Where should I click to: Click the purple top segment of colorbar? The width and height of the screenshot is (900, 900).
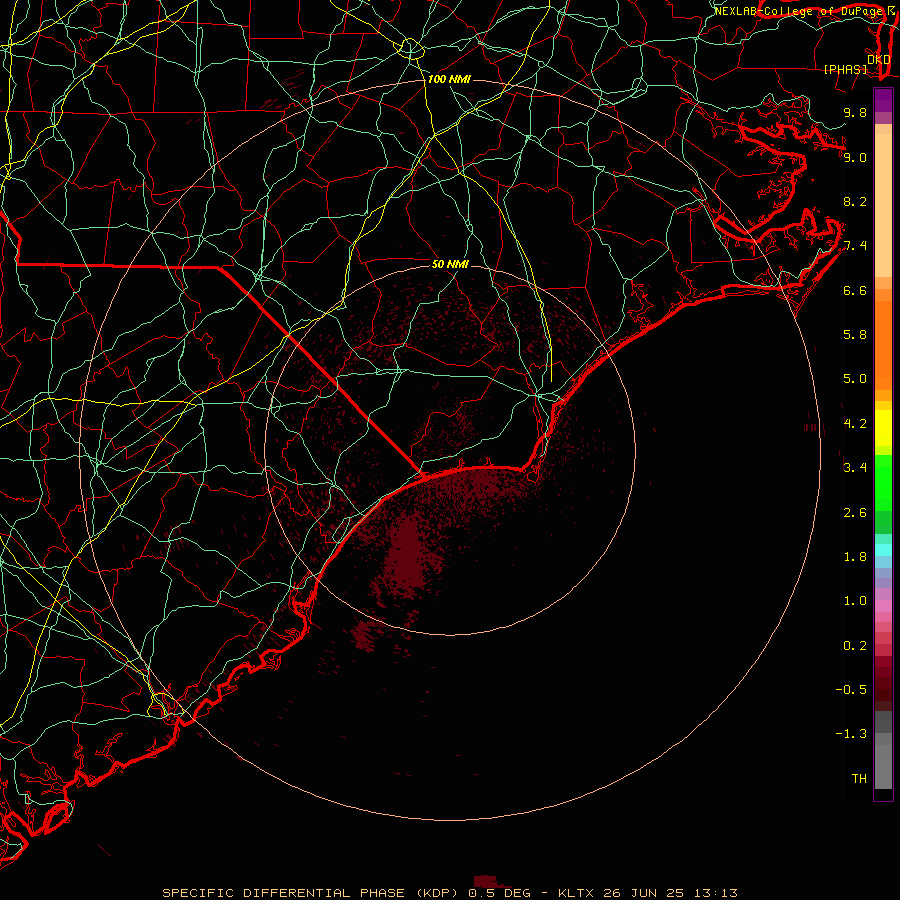pyautogui.click(x=883, y=100)
